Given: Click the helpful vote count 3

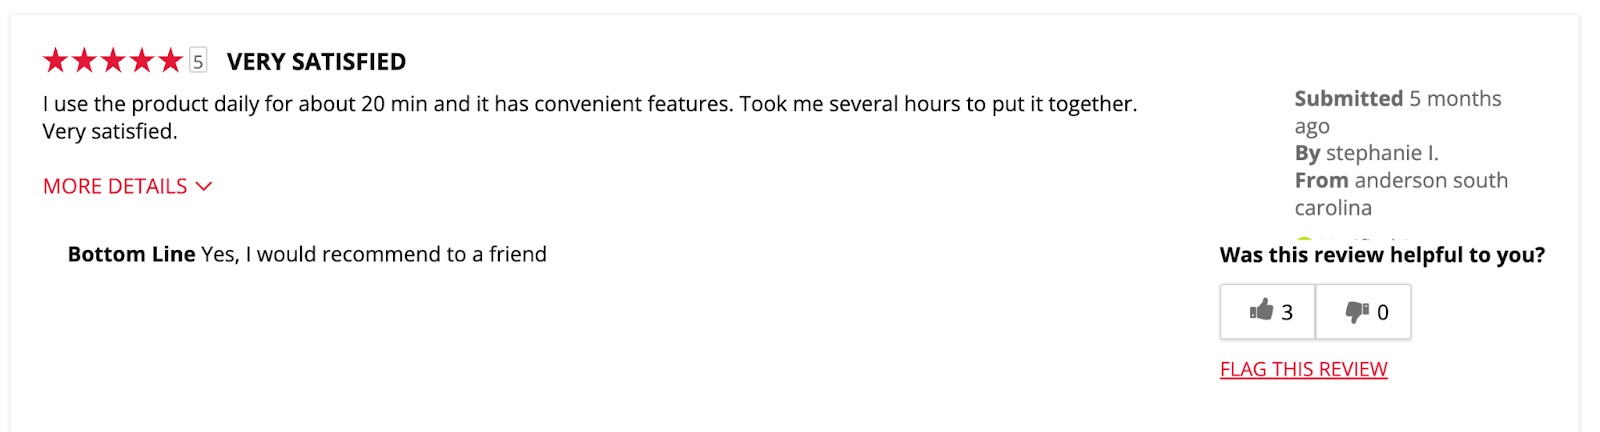Looking at the screenshot, I should pos(1287,312).
